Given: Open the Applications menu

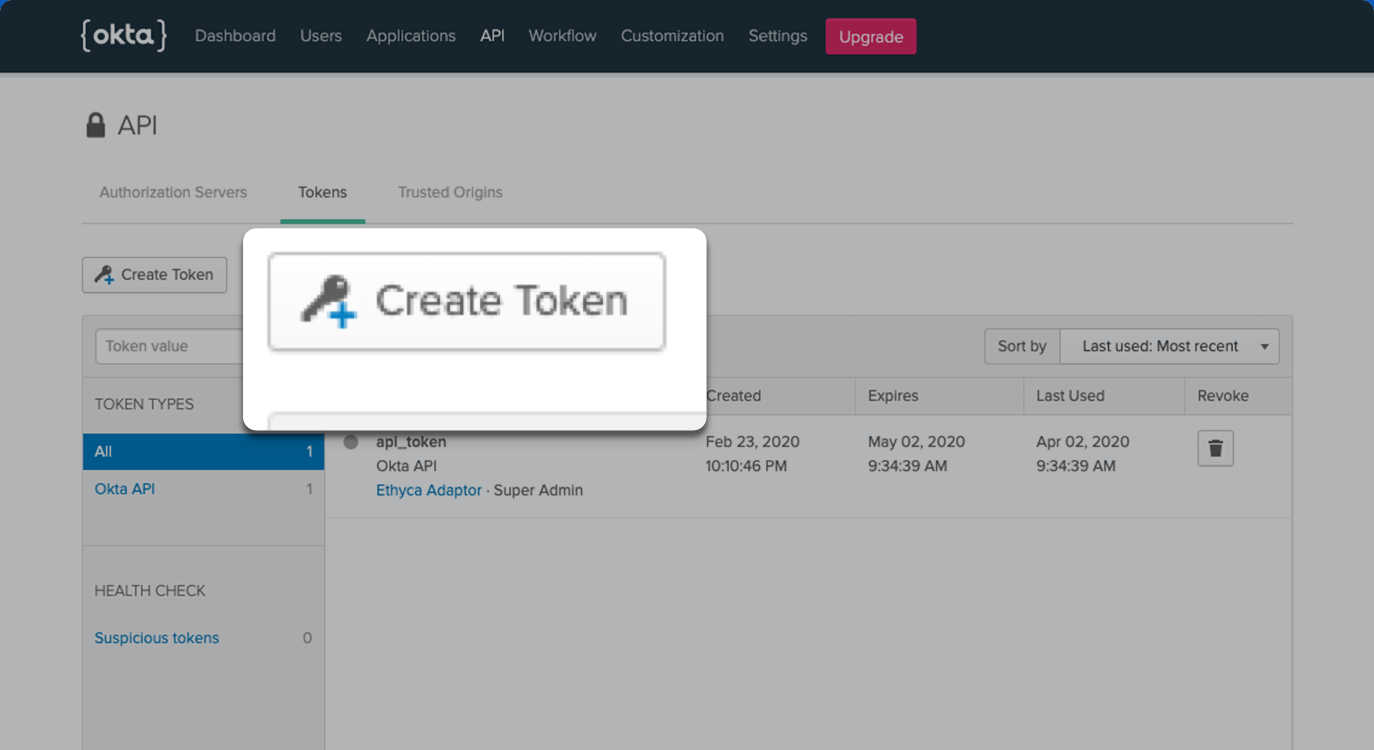Looking at the screenshot, I should pos(411,36).
